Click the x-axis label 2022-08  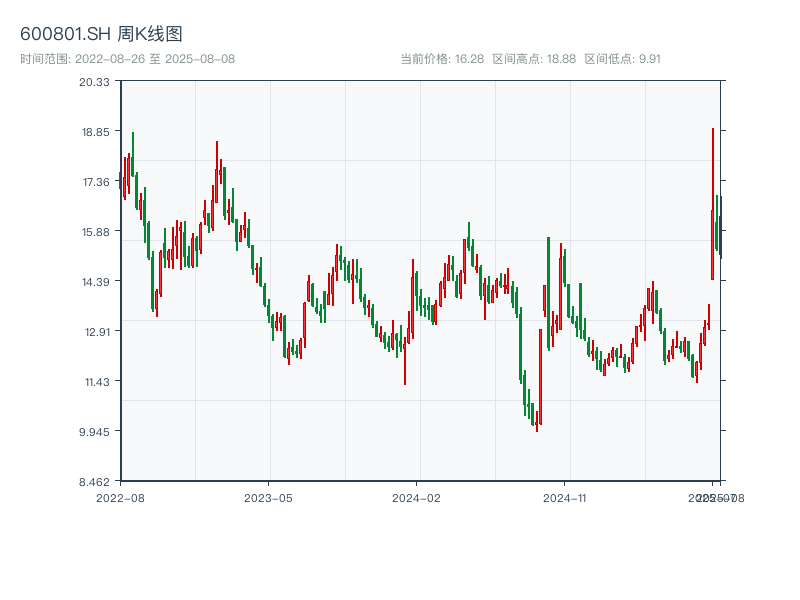pos(120,498)
